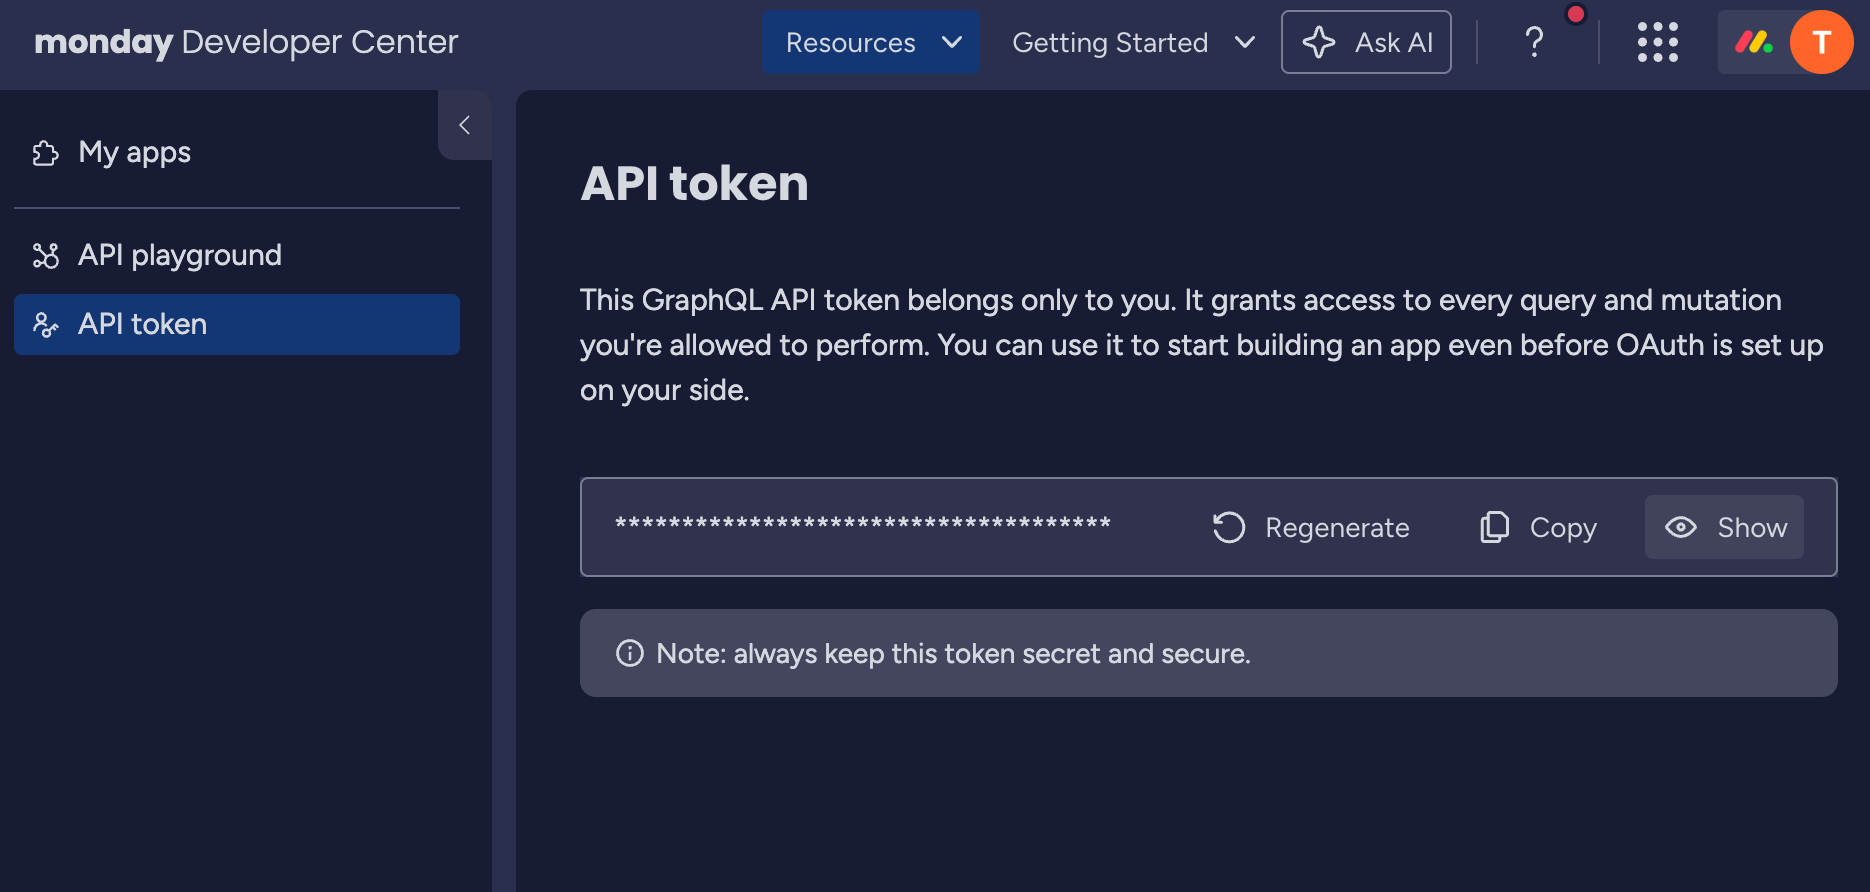Go to My apps in sidebar
This screenshot has width=1870, height=892.
(237, 153)
